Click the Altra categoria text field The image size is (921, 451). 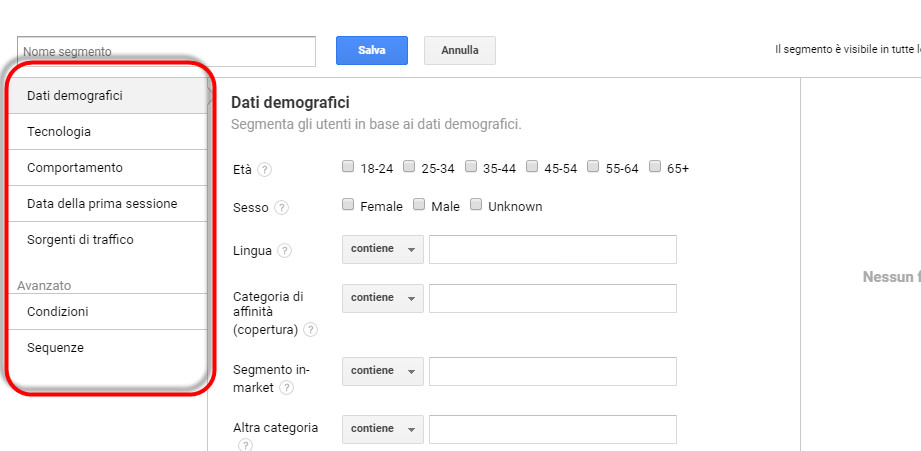click(x=553, y=429)
